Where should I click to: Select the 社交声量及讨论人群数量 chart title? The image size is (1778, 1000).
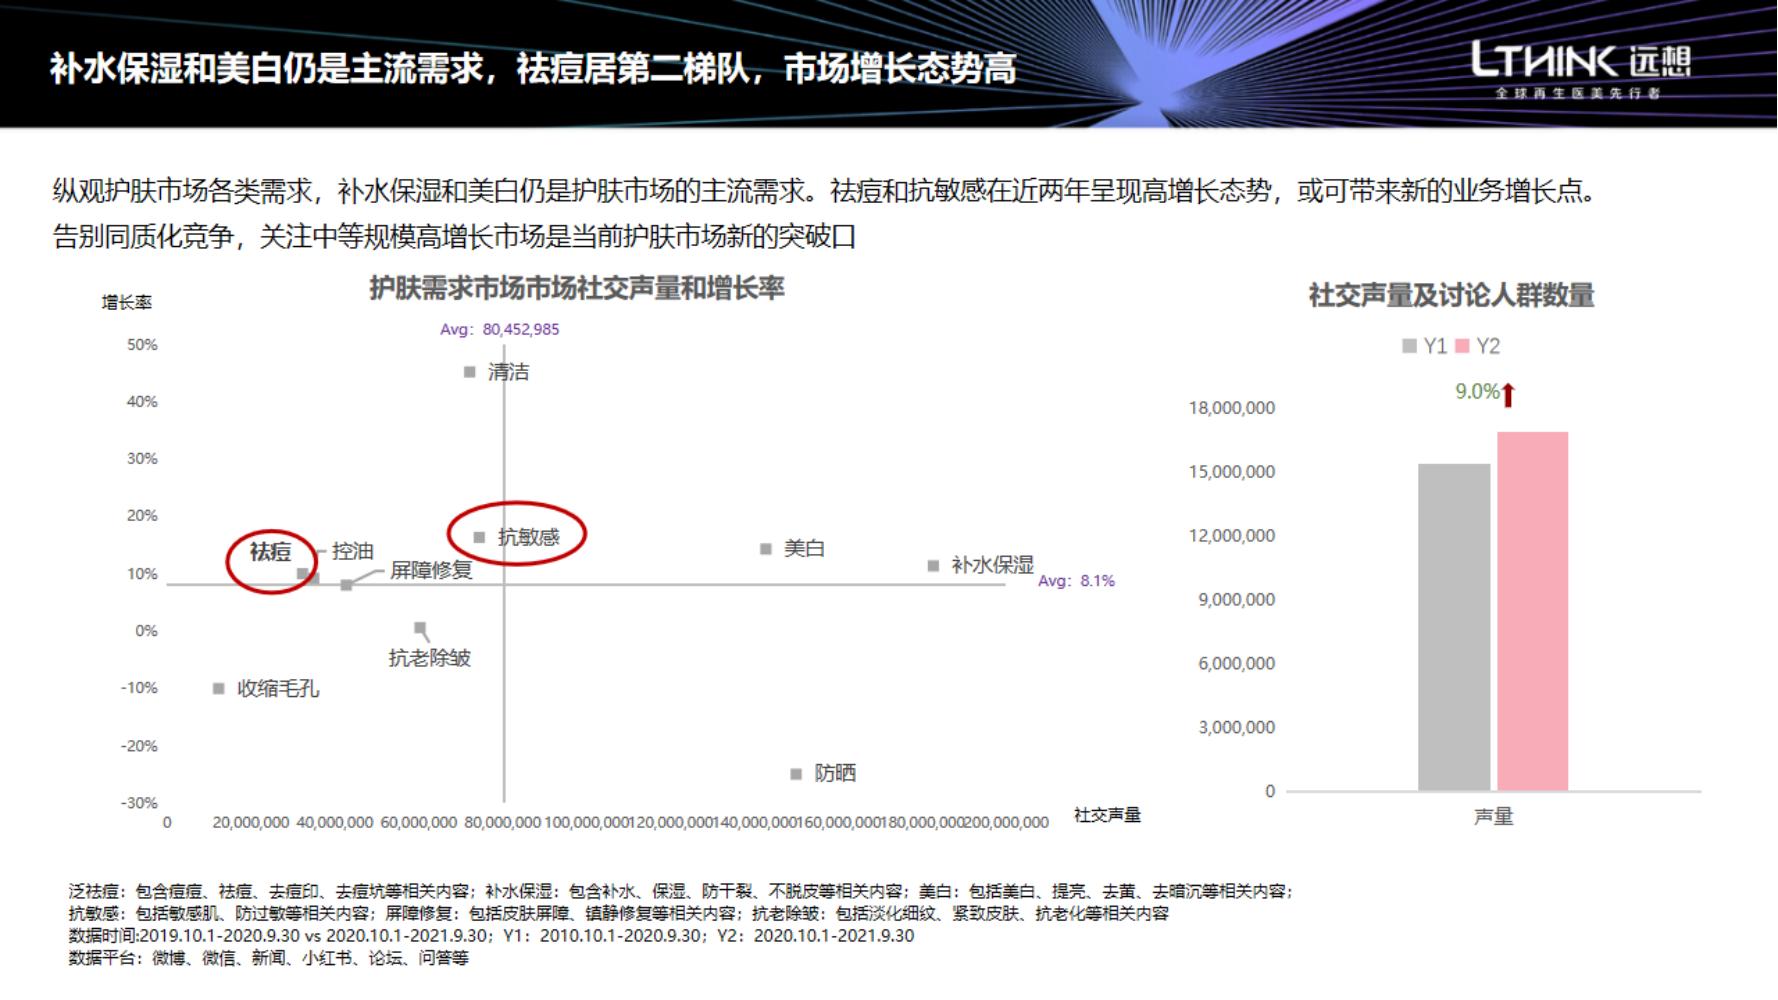(1452, 296)
